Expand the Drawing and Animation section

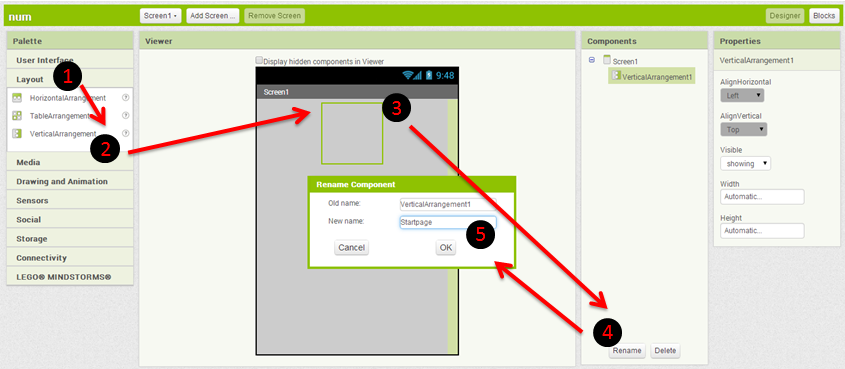coord(70,182)
